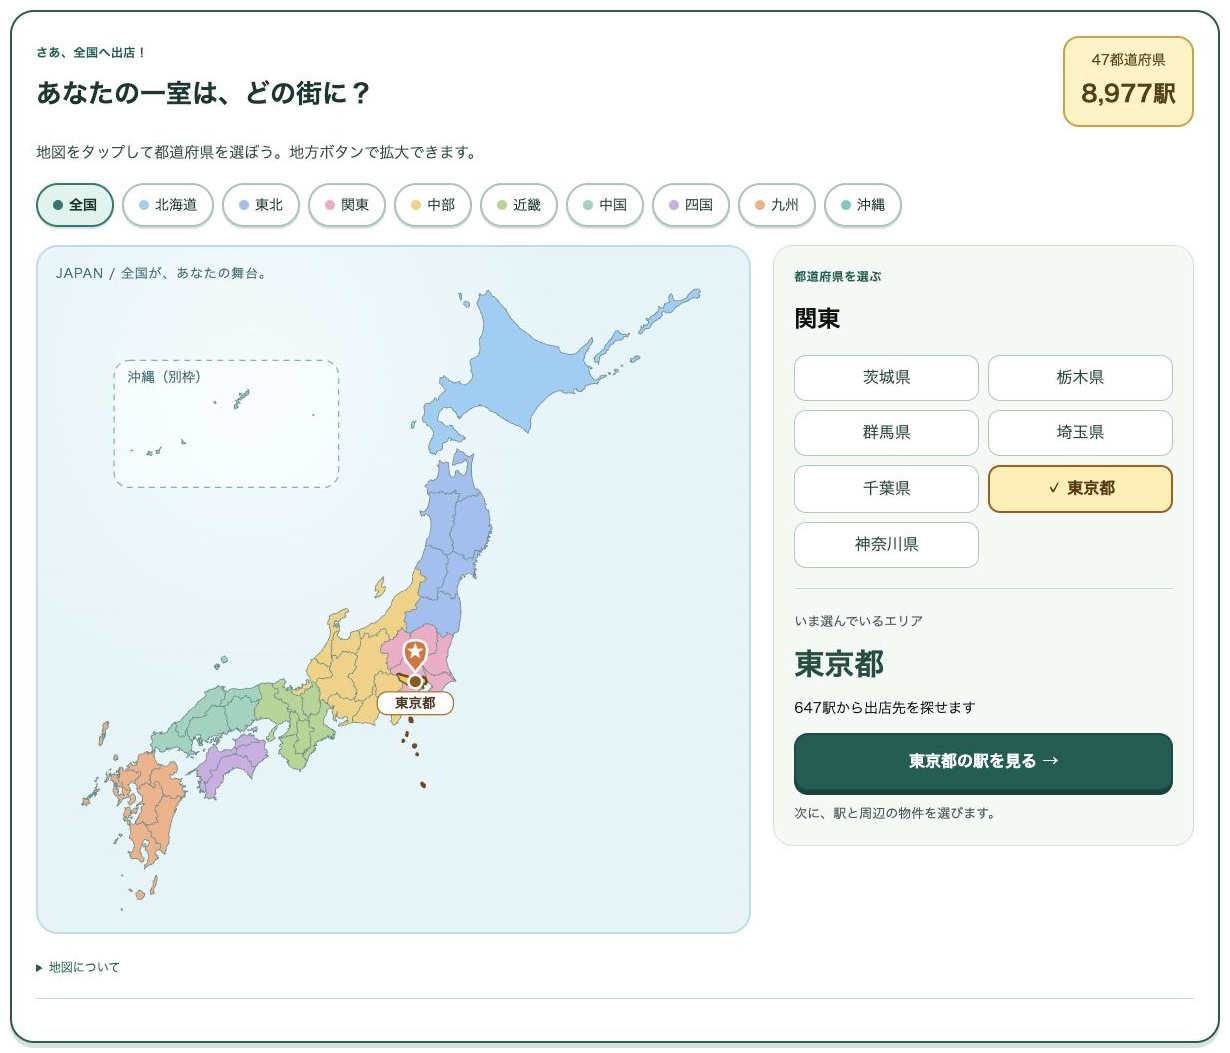Screen dimensions: 1230x1053
Task: Click the 8,977駅 counter badge
Action: (1128, 82)
